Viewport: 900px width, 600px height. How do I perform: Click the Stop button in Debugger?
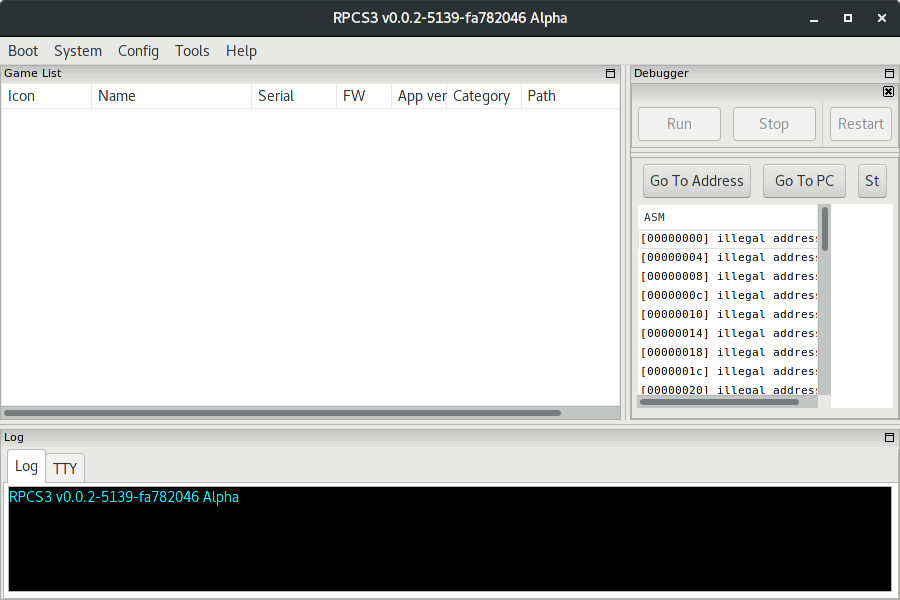click(774, 124)
